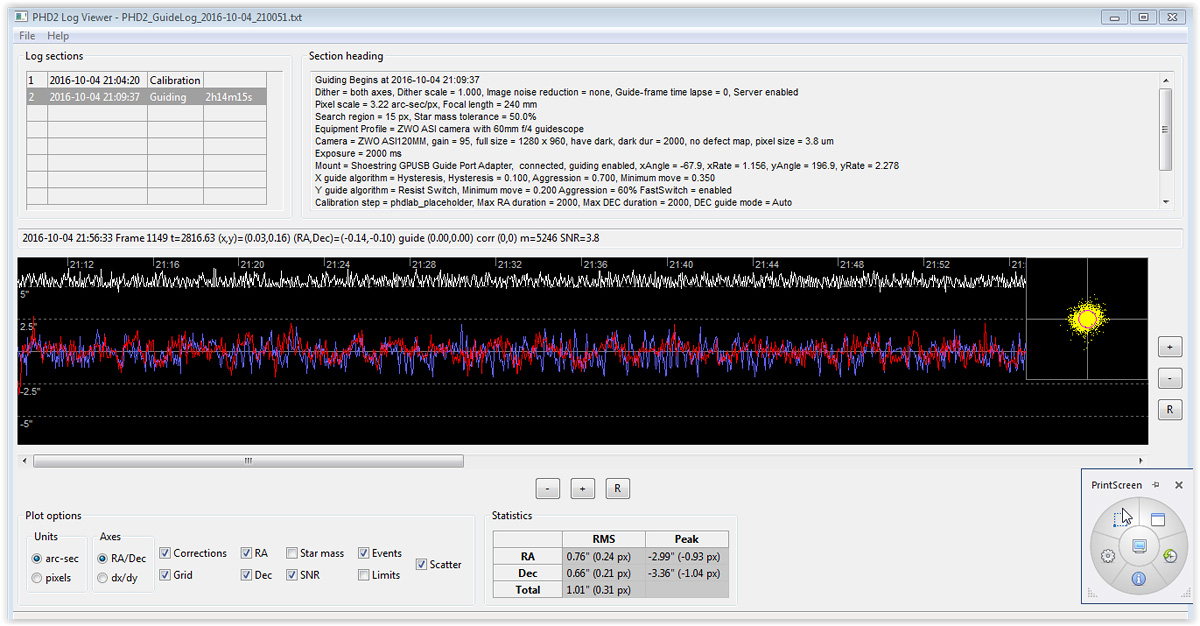Viewport: 1200px width, 626px height.
Task: Click the minus button right of graph
Action: [1169, 379]
